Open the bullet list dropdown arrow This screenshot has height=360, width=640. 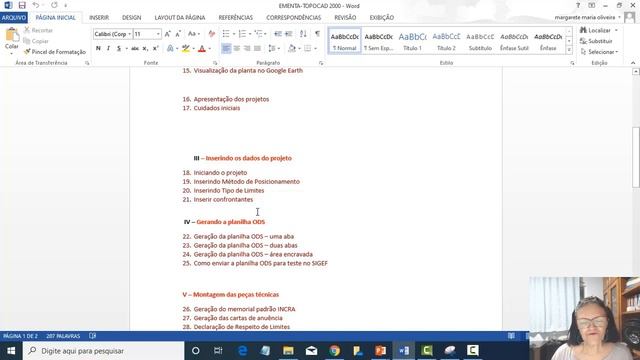coord(234,34)
